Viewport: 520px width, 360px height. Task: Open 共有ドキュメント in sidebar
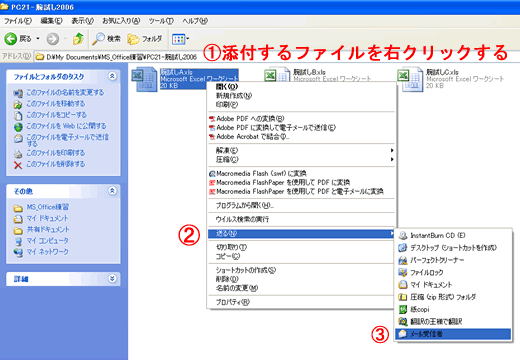[48, 229]
